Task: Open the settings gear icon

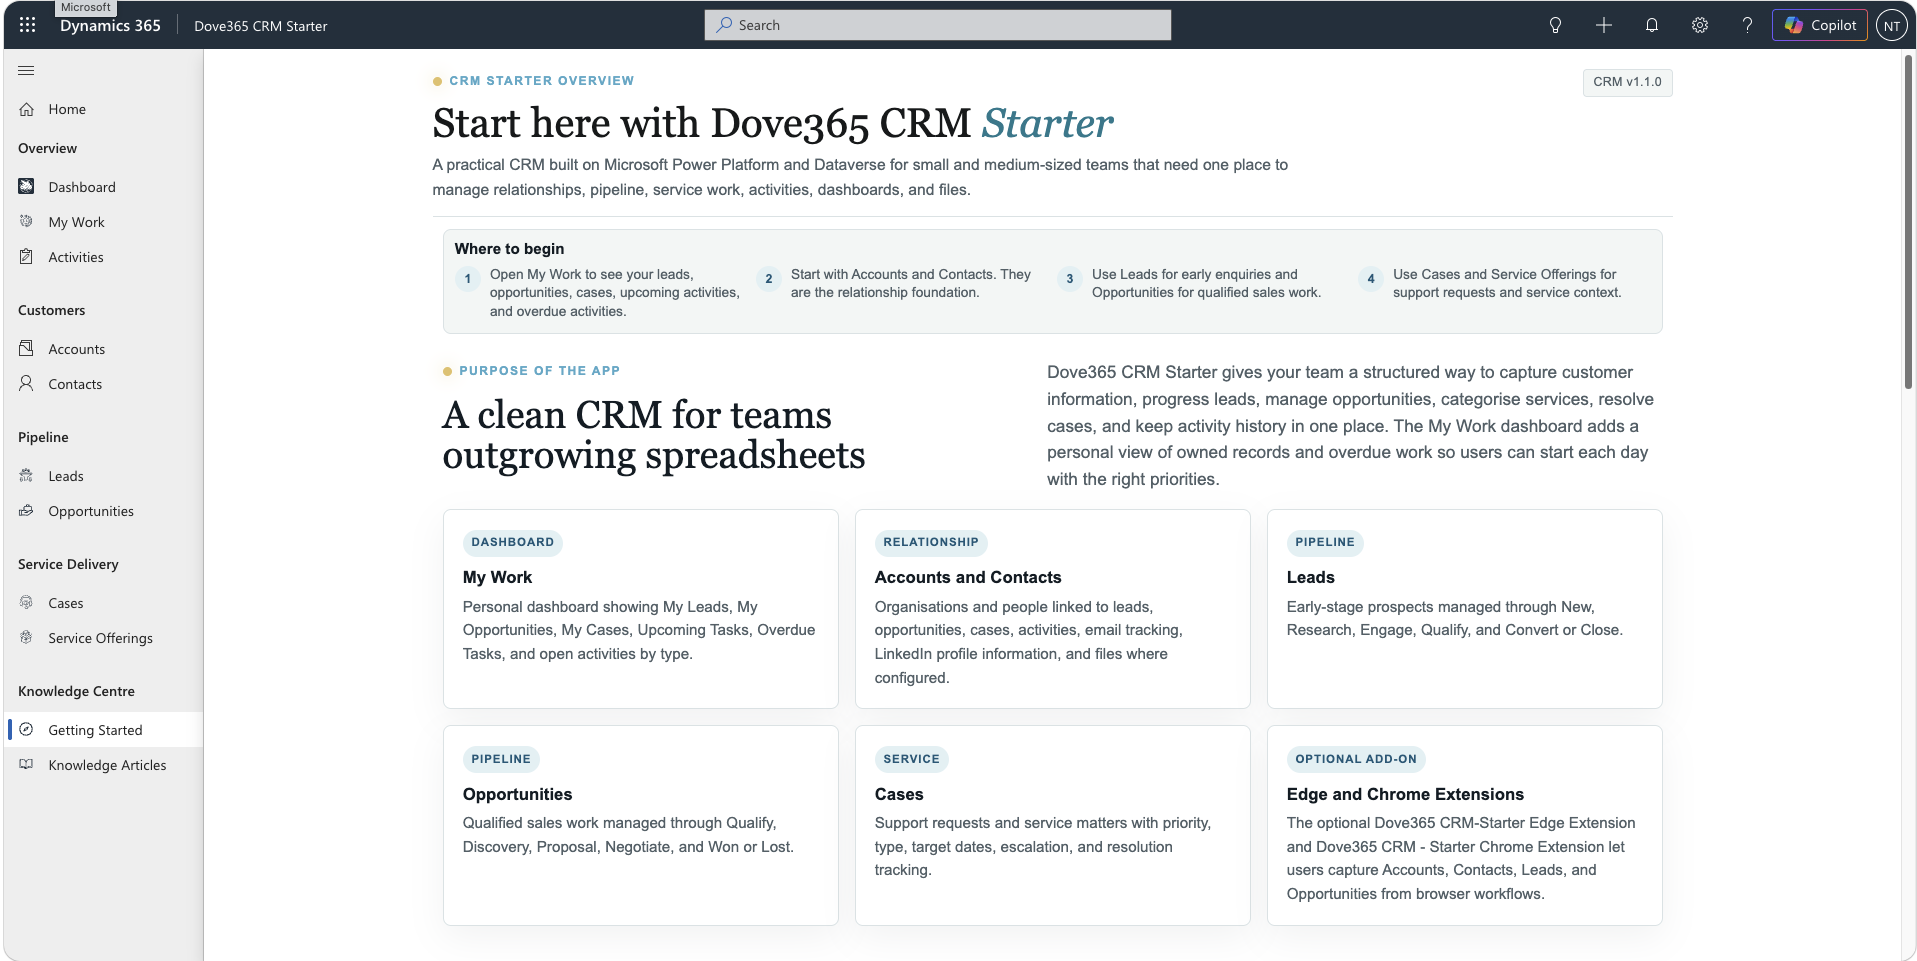Action: 1699,25
